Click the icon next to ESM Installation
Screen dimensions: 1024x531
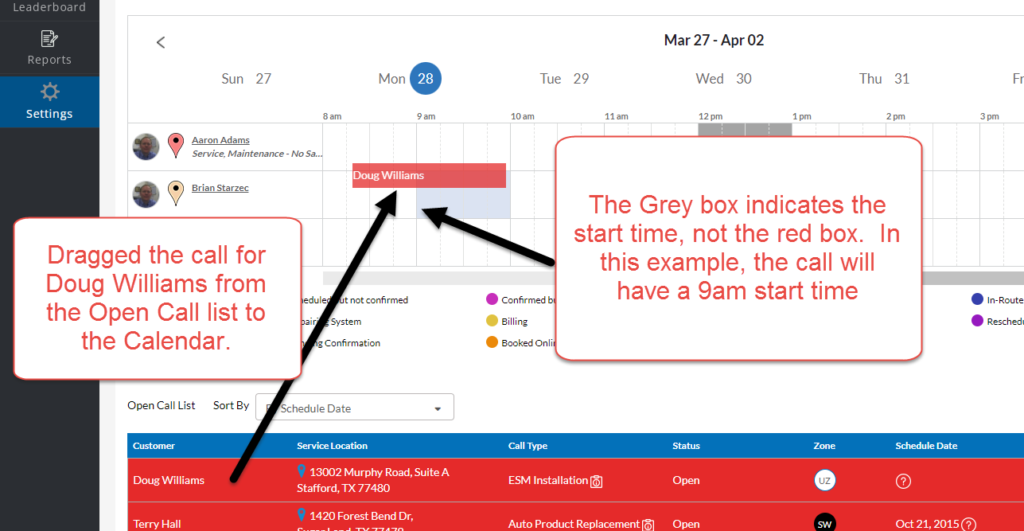tap(596, 481)
